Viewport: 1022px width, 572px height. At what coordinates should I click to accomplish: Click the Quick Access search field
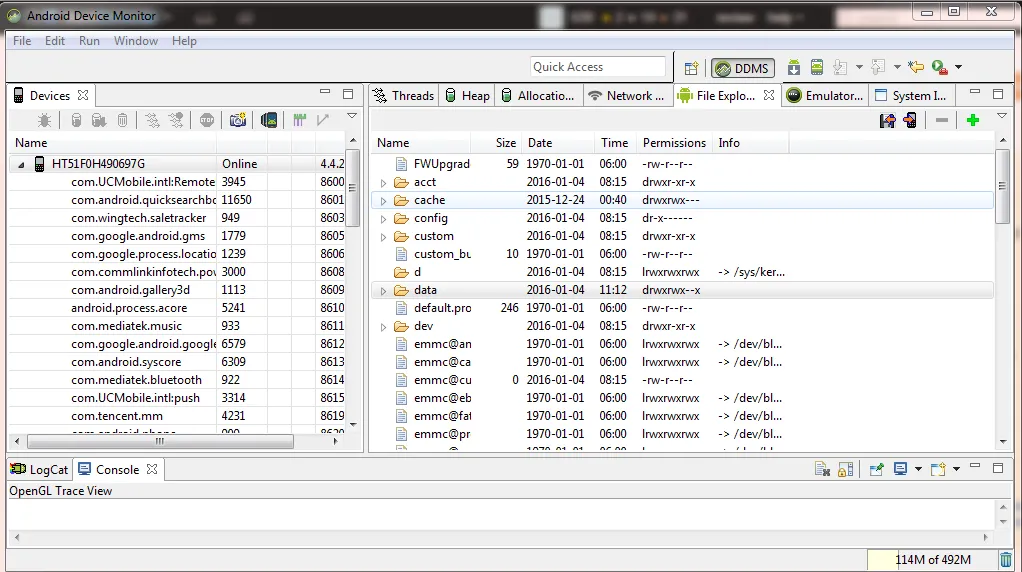598,66
